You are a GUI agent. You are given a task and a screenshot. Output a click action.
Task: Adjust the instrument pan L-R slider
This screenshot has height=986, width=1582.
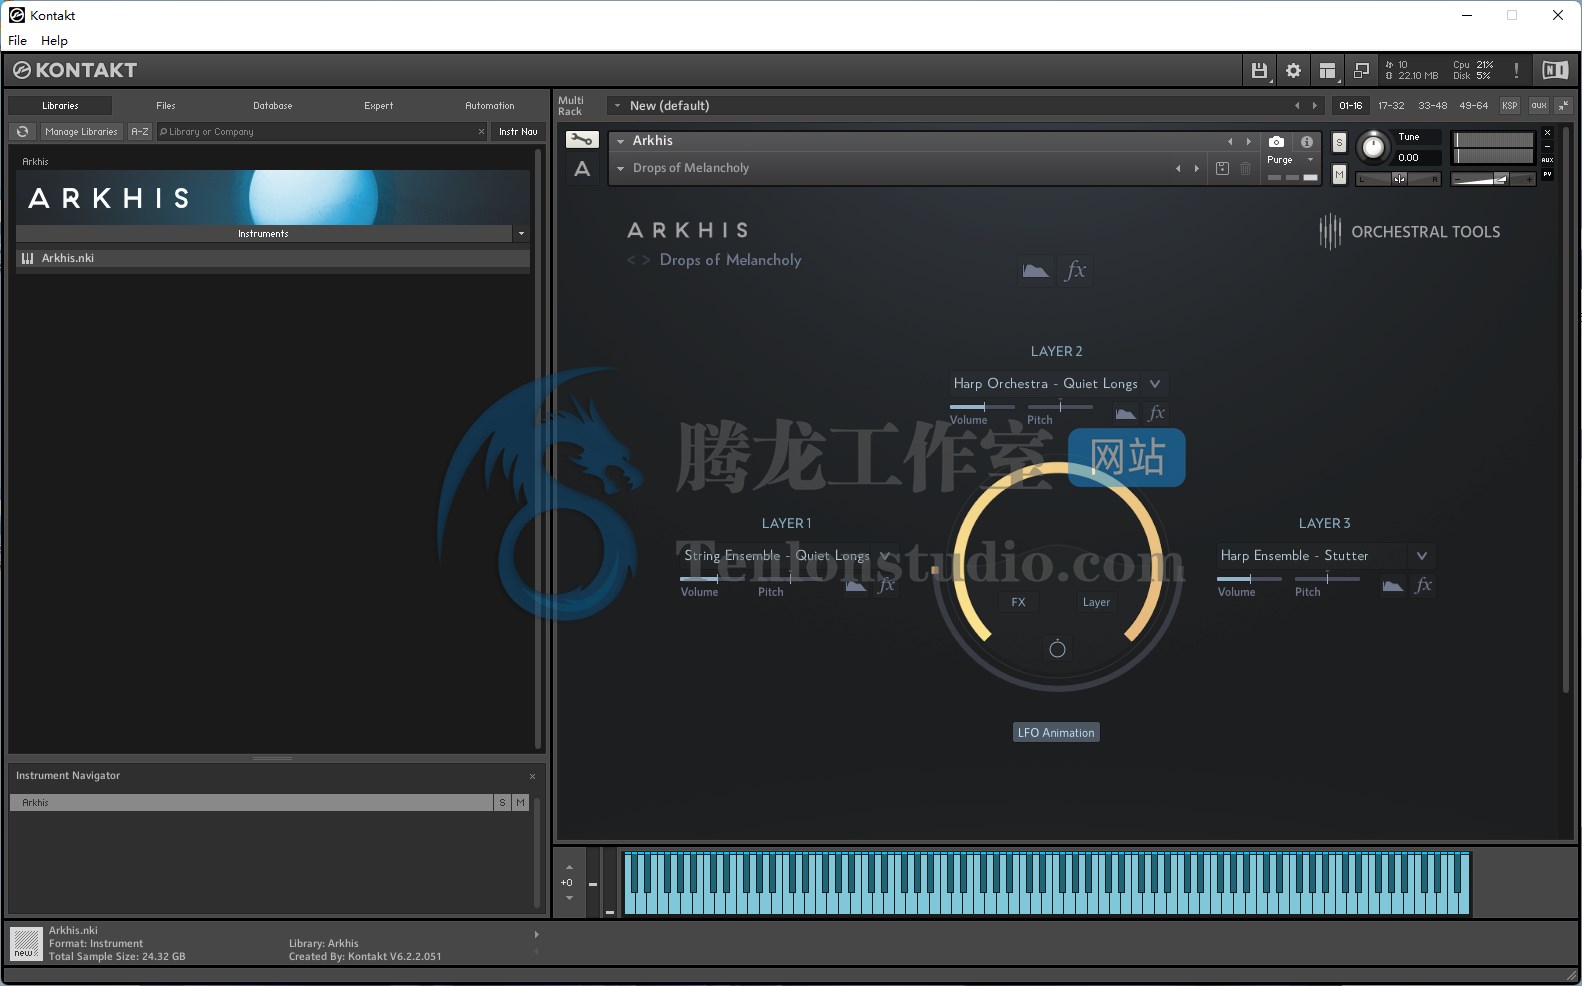1399,179
